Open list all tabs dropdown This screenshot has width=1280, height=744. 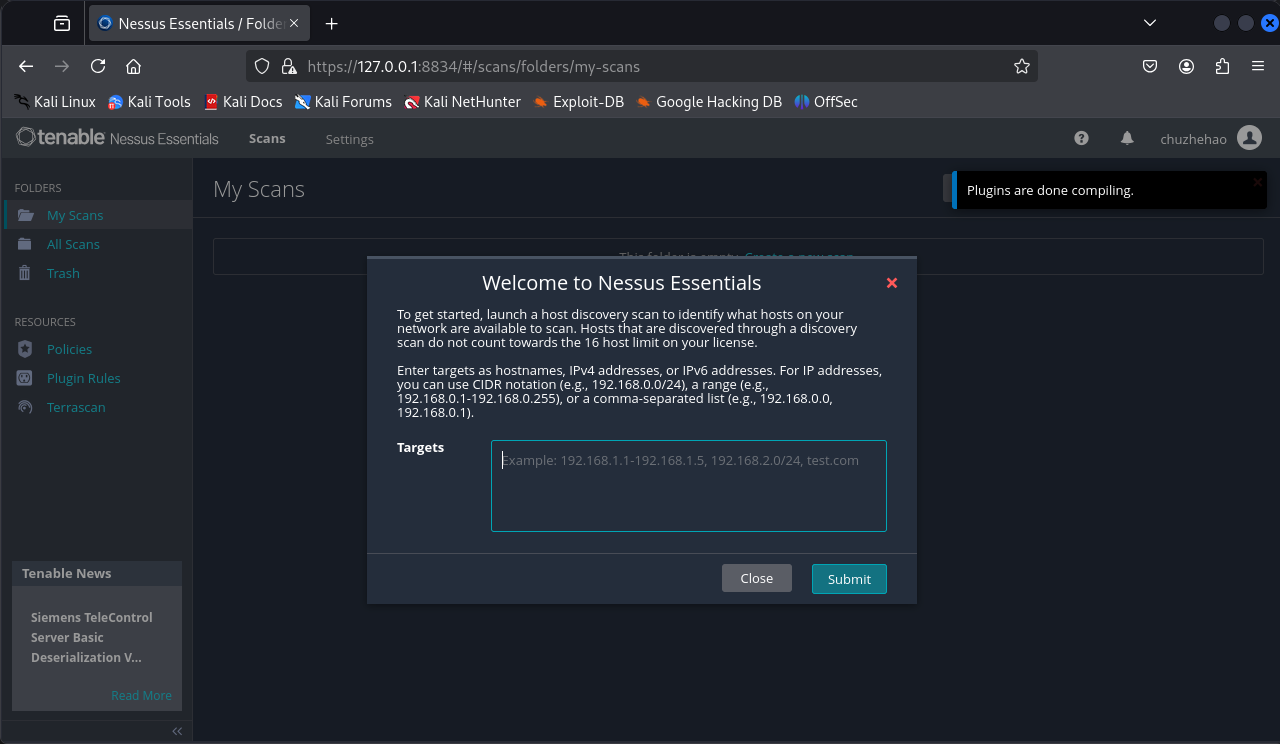pyautogui.click(x=1150, y=22)
